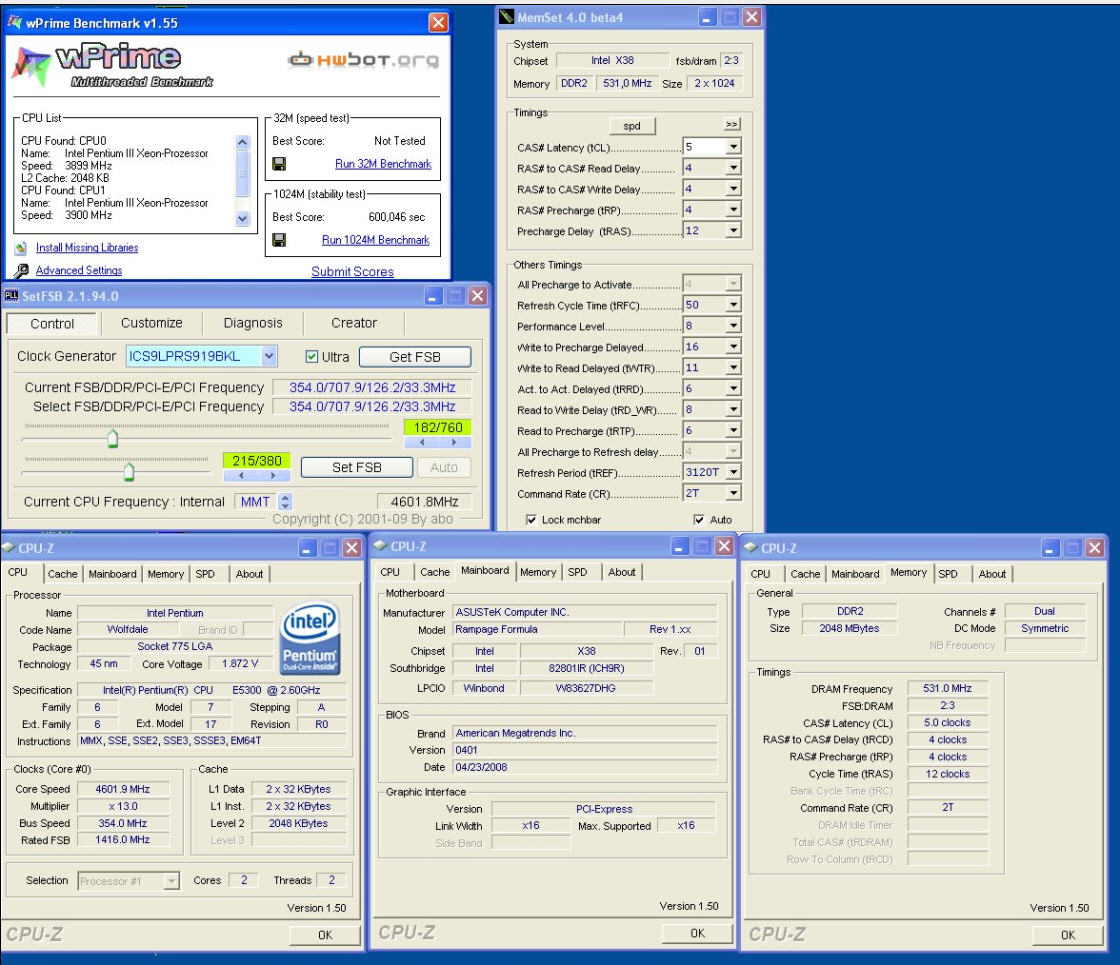Click the Advanced Settings wrench icon

tap(21, 271)
